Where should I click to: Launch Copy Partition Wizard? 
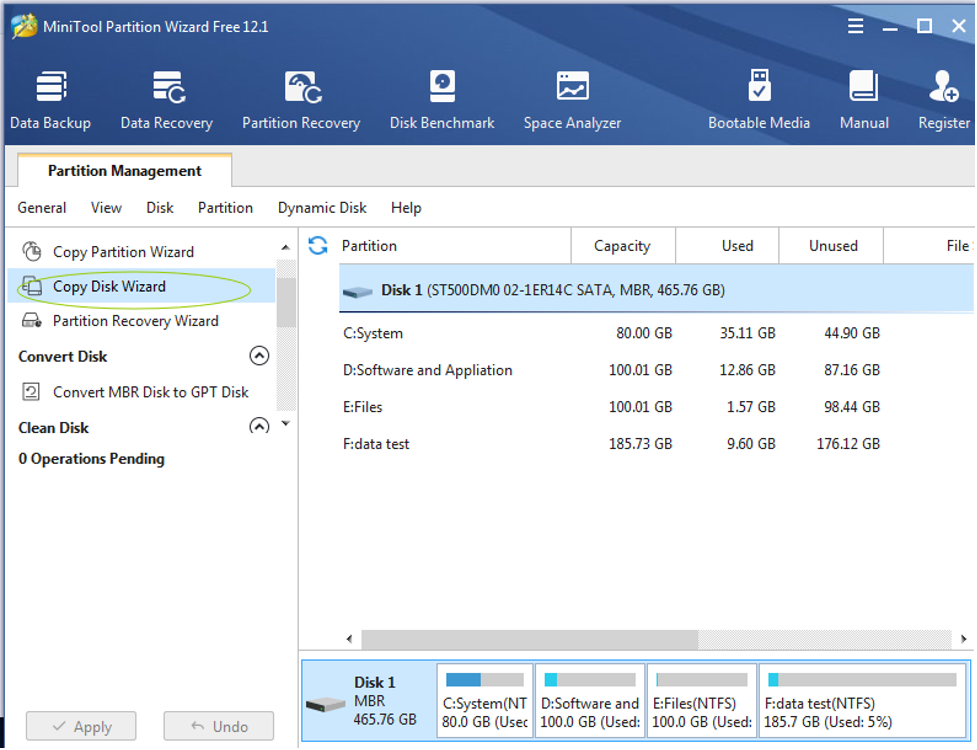123,252
